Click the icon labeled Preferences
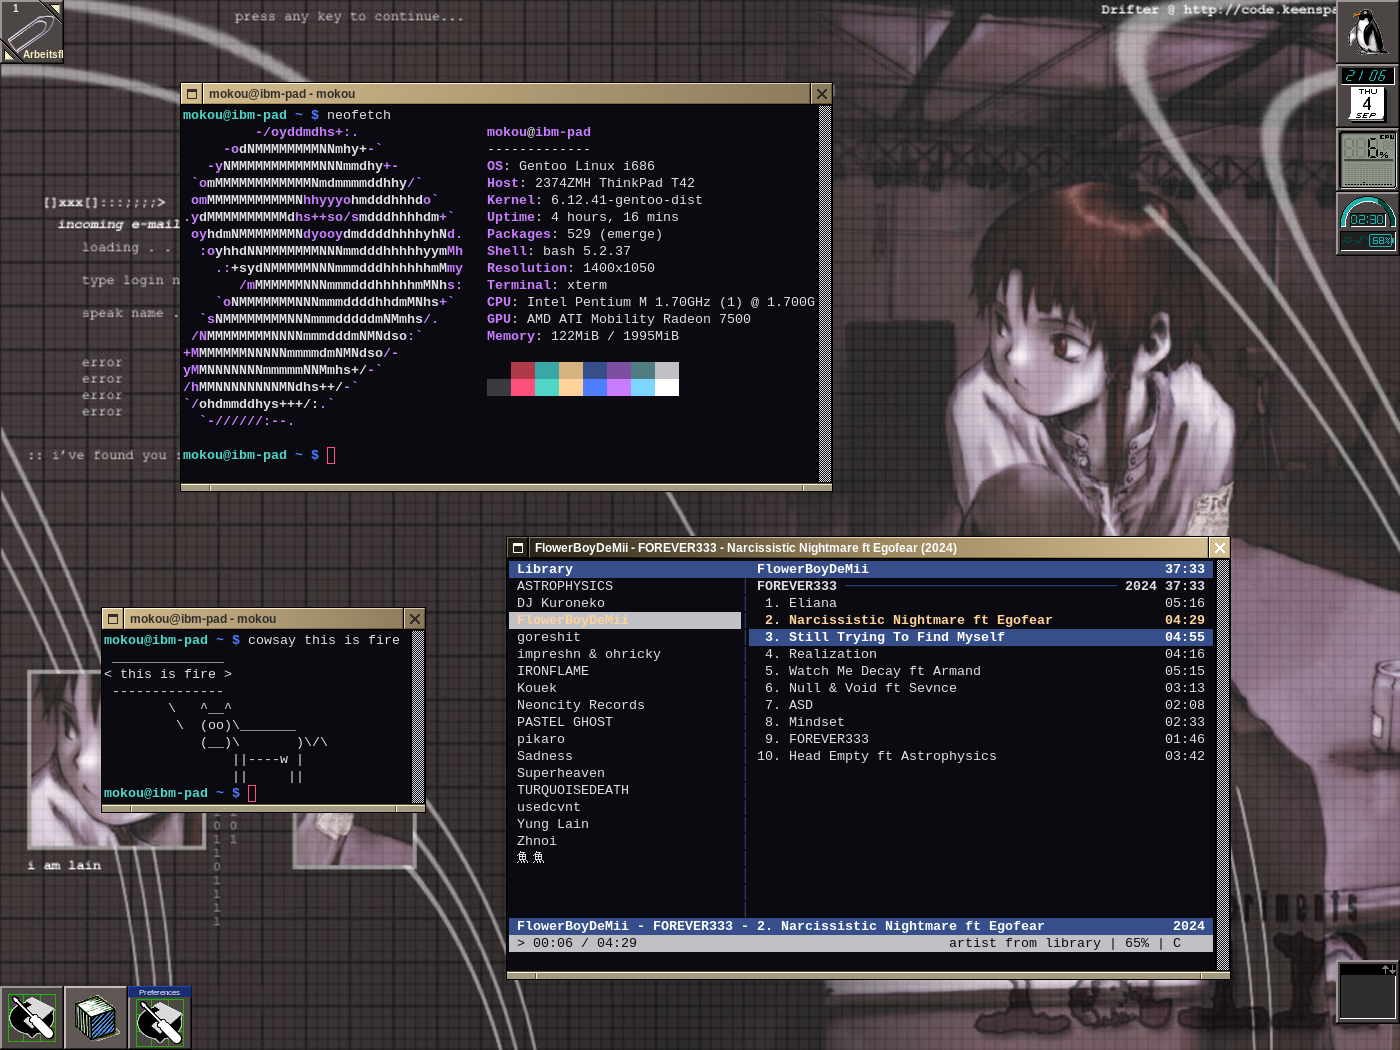 pos(159,1018)
